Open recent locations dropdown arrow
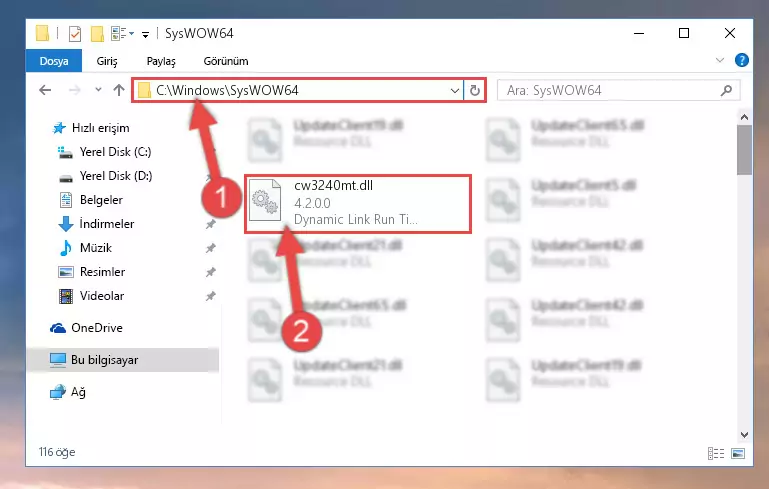Screen dimensions: 769x489 click(99, 90)
